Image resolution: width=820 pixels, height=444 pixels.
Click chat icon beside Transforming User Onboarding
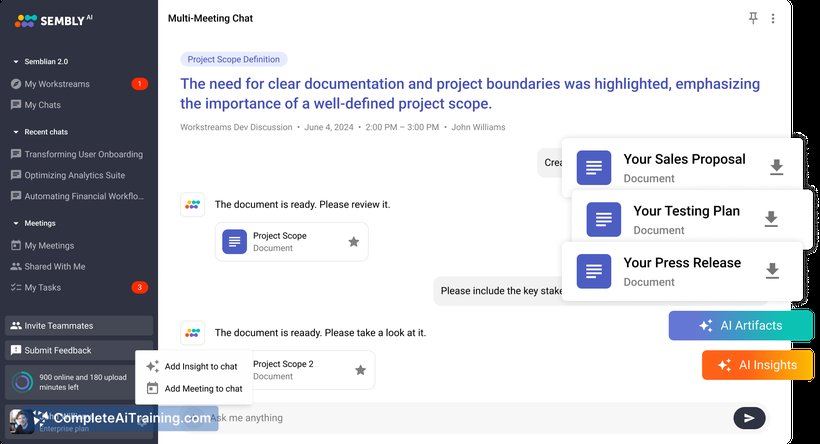coord(16,154)
